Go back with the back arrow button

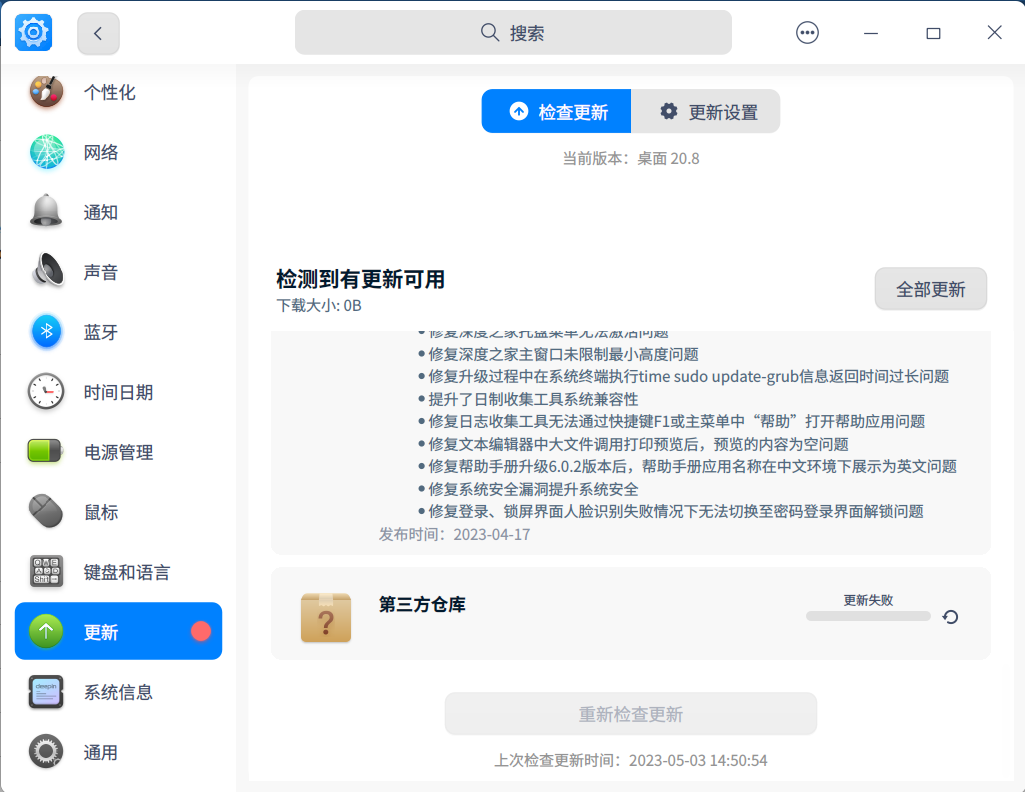98,33
